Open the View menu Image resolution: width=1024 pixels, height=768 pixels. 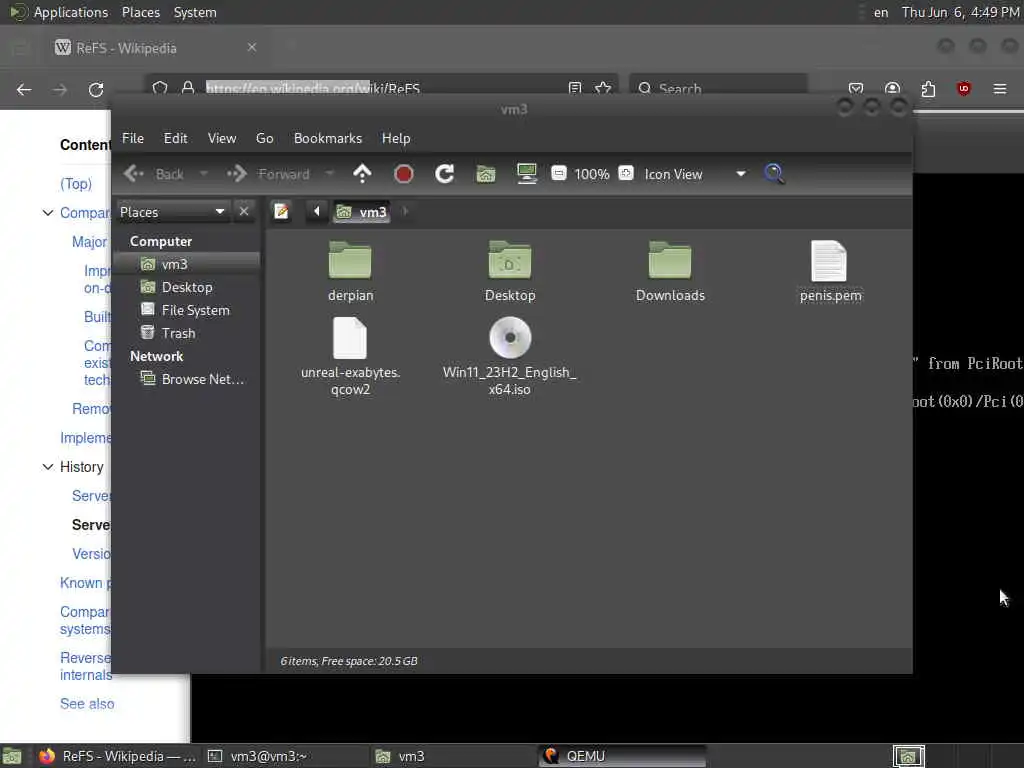point(222,138)
